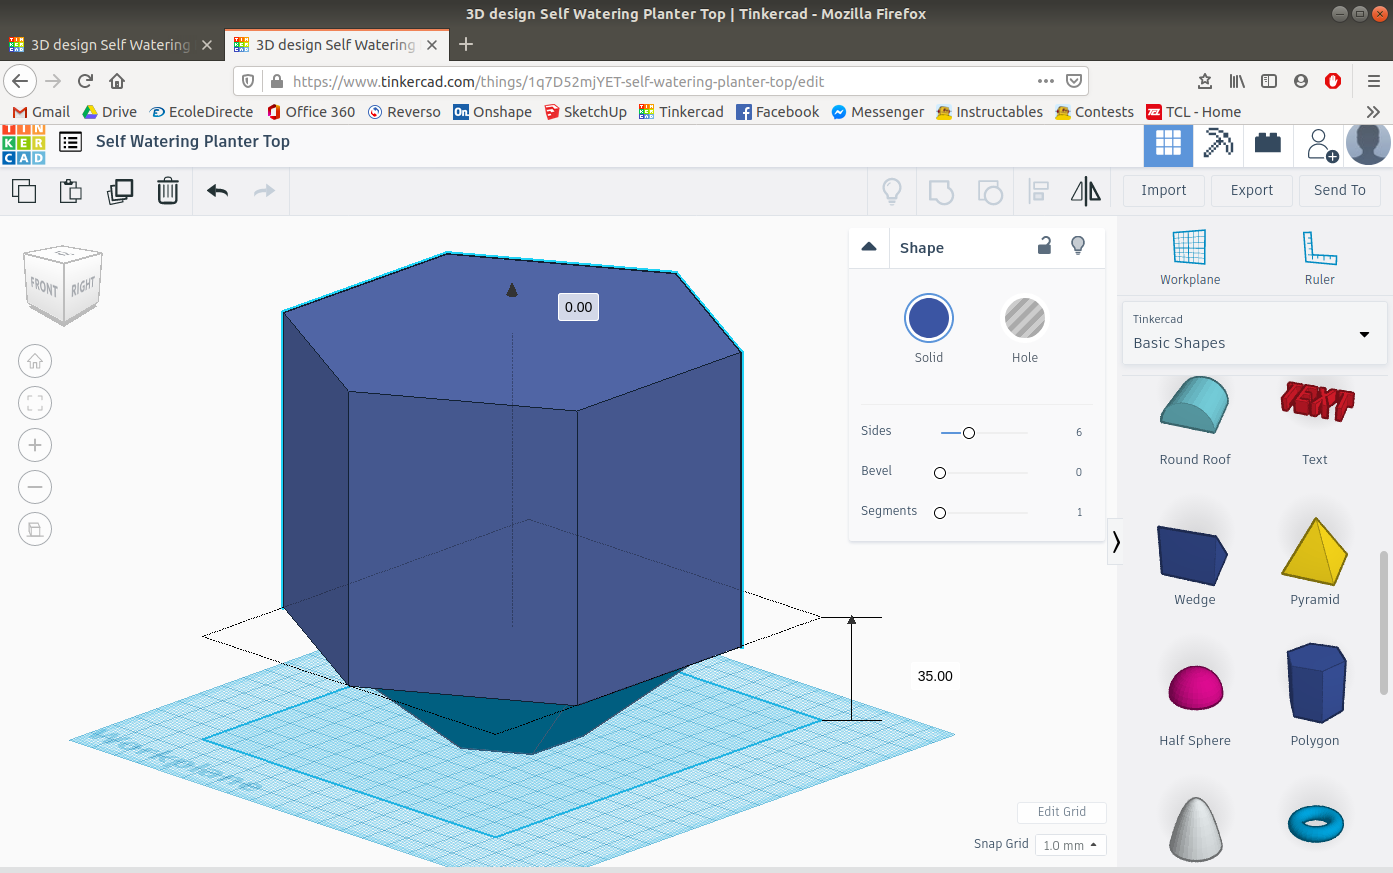Image resolution: width=1393 pixels, height=873 pixels.
Task: Reload the current page
Action: tap(85, 81)
